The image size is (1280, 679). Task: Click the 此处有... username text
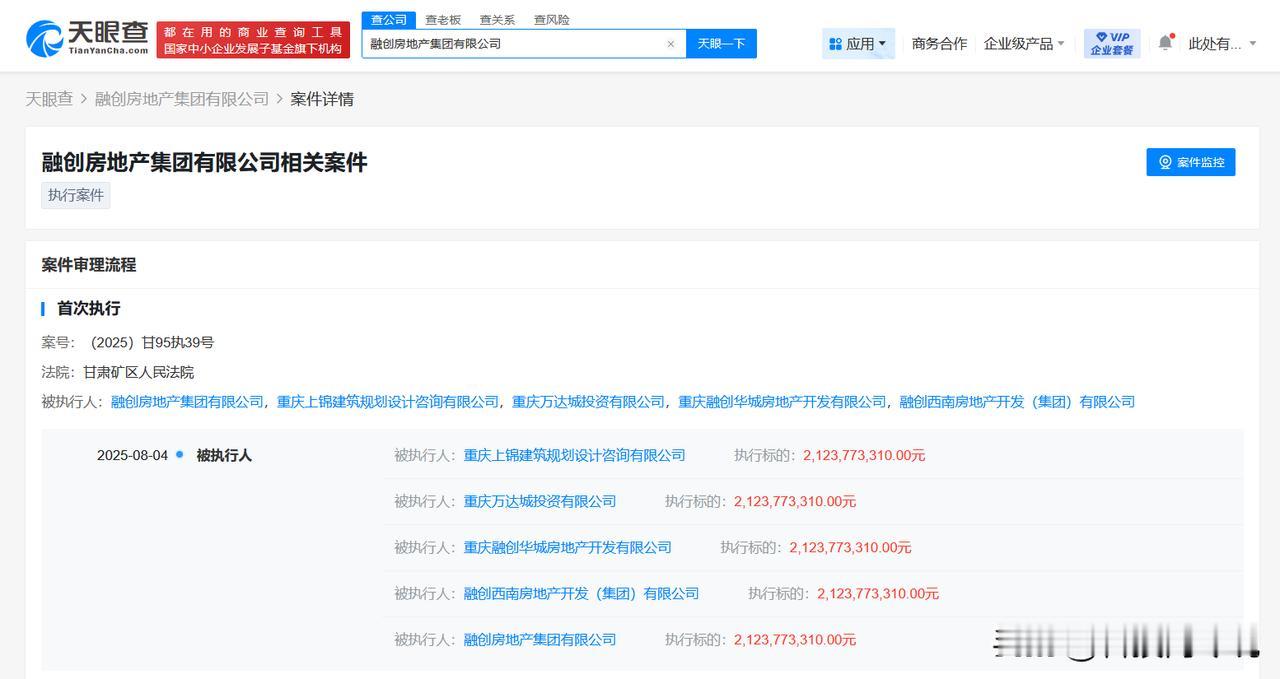pyautogui.click(x=1214, y=43)
